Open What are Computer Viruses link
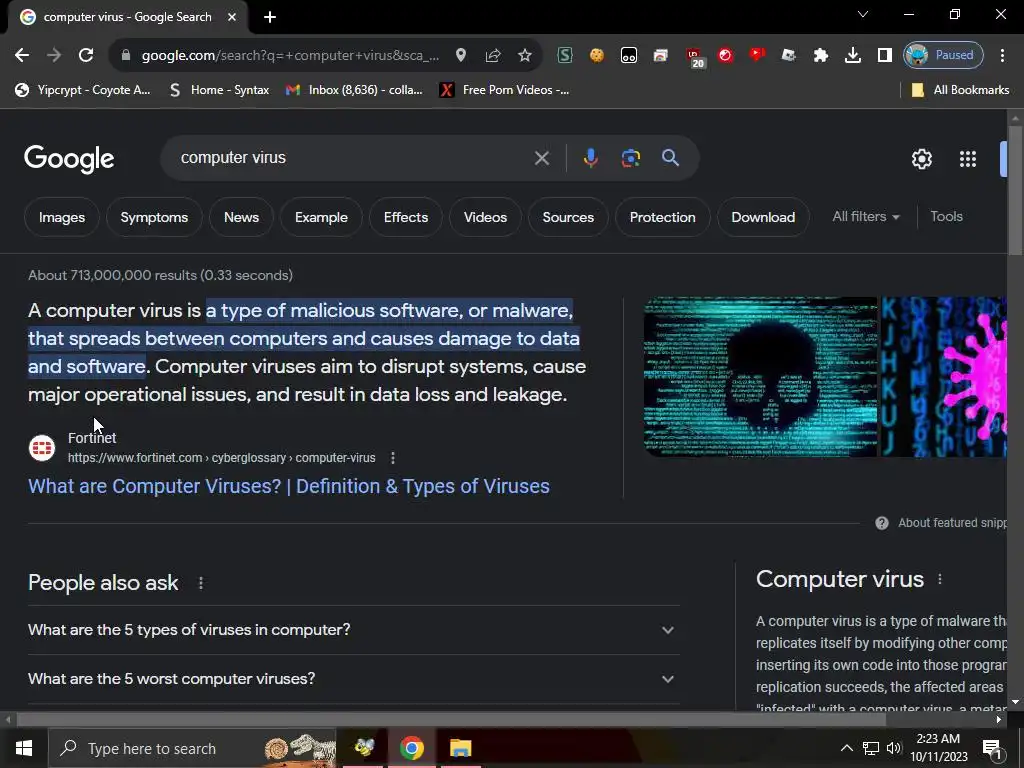 point(289,487)
